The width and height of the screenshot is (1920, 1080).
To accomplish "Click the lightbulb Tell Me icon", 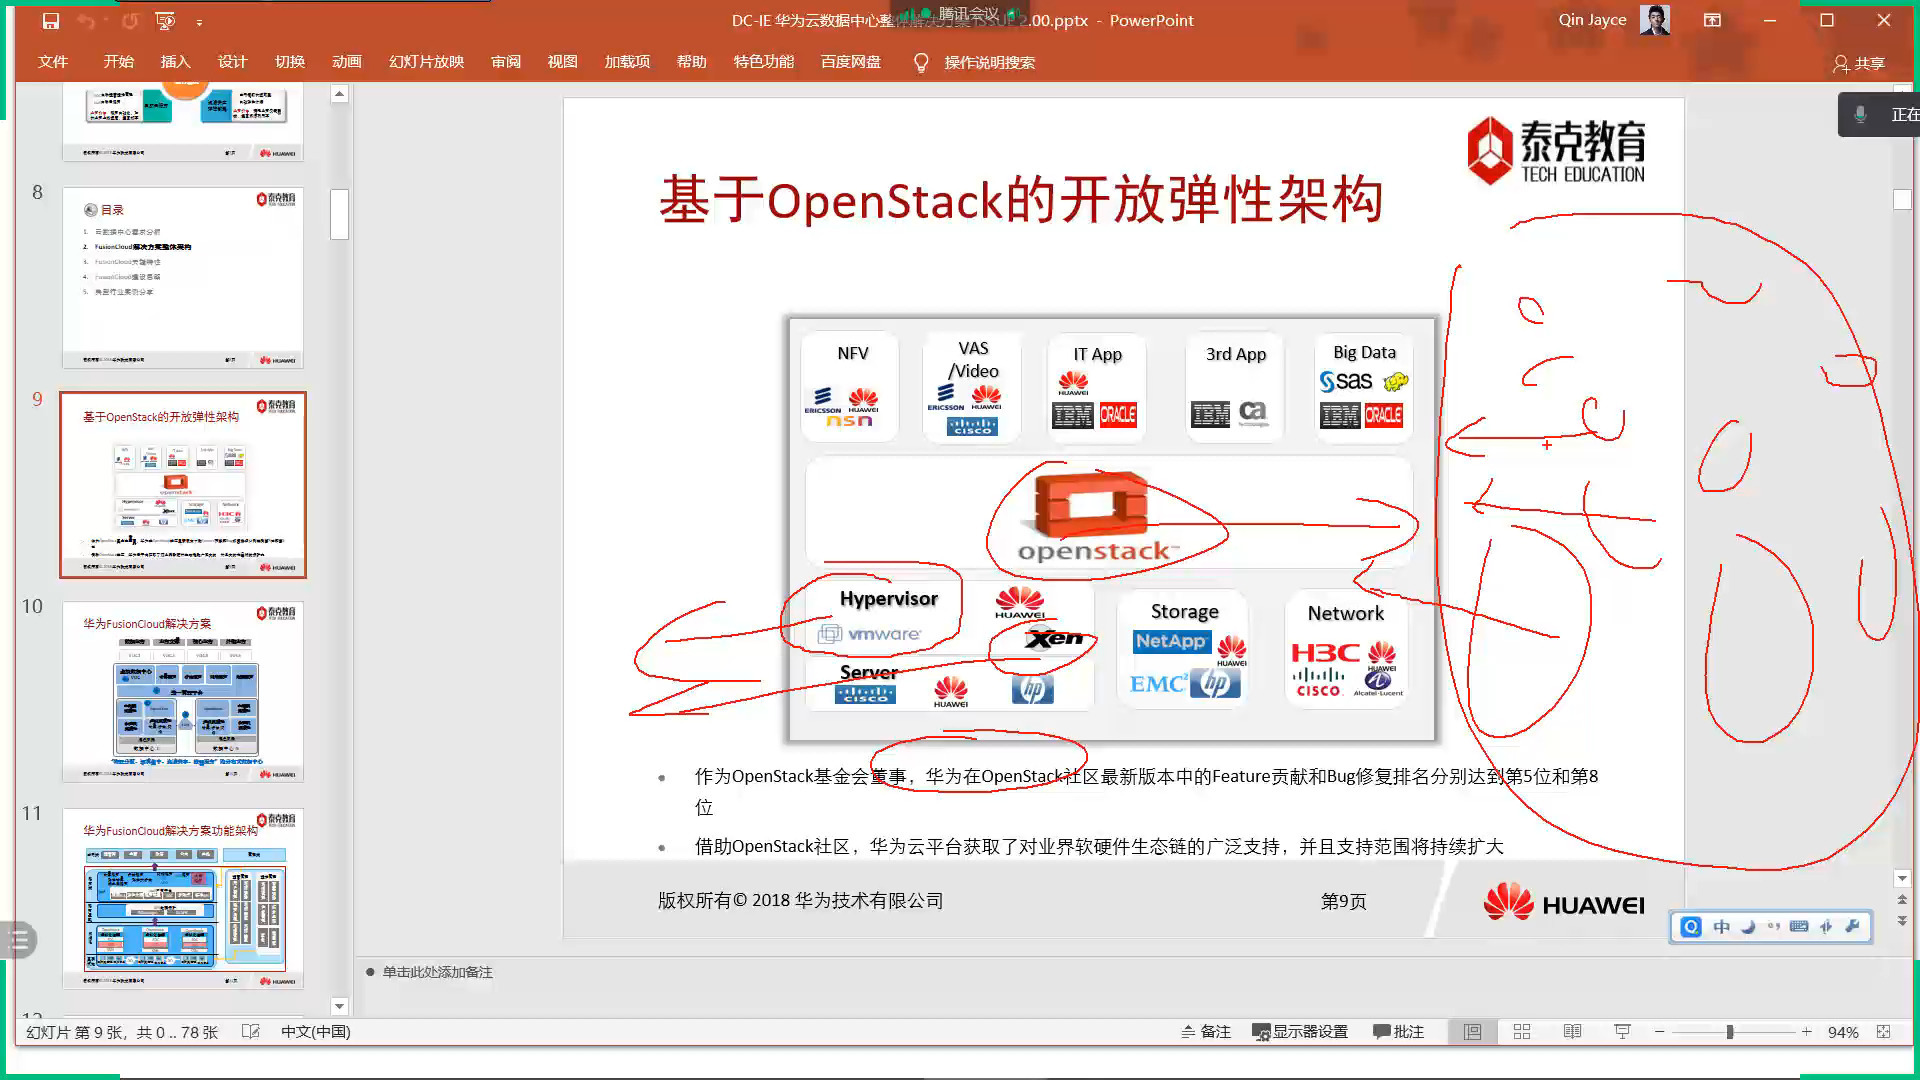I will [x=921, y=63].
